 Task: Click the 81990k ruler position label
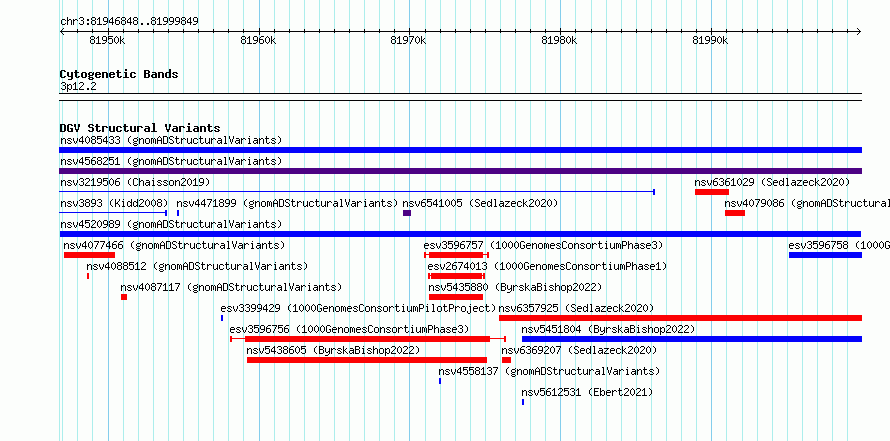point(710,41)
